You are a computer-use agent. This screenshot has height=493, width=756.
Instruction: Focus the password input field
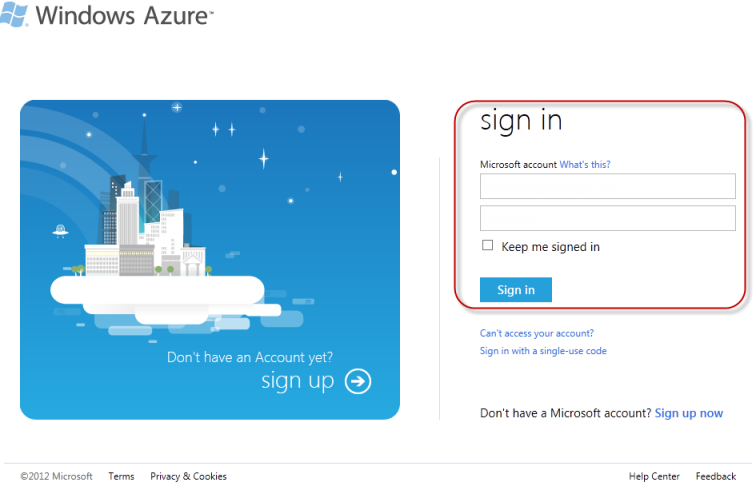point(608,218)
